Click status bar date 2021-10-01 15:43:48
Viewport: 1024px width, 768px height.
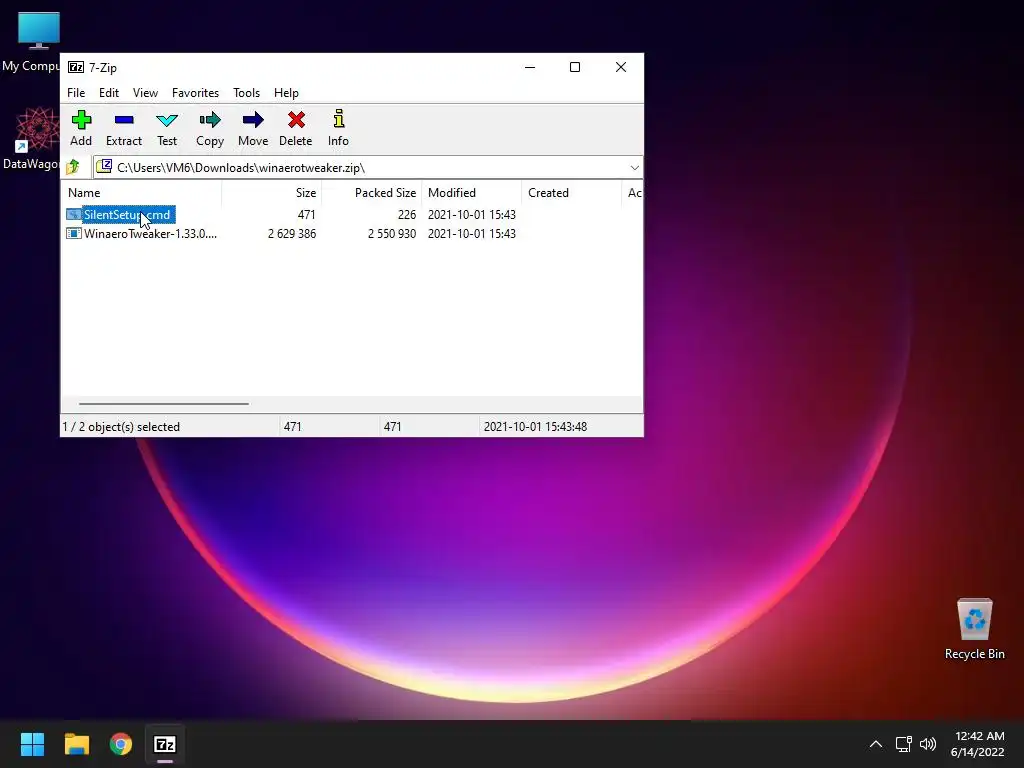(536, 426)
